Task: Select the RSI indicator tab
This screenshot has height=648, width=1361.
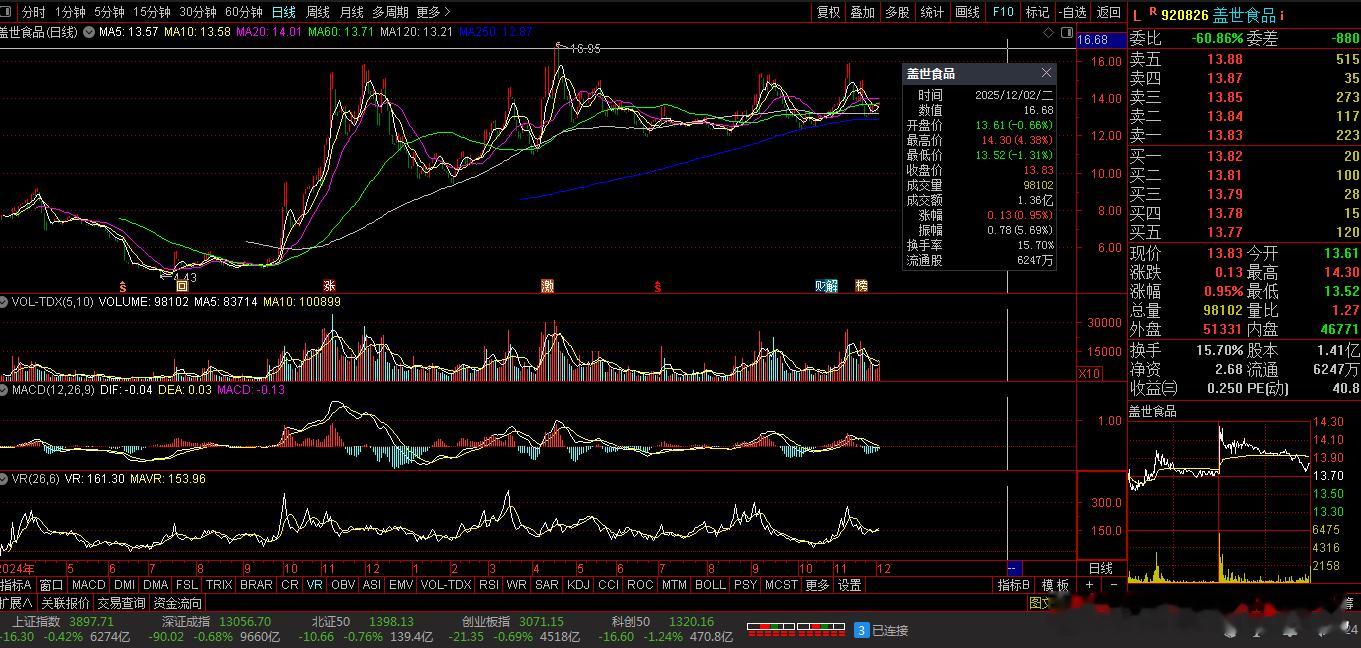Action: (x=489, y=585)
